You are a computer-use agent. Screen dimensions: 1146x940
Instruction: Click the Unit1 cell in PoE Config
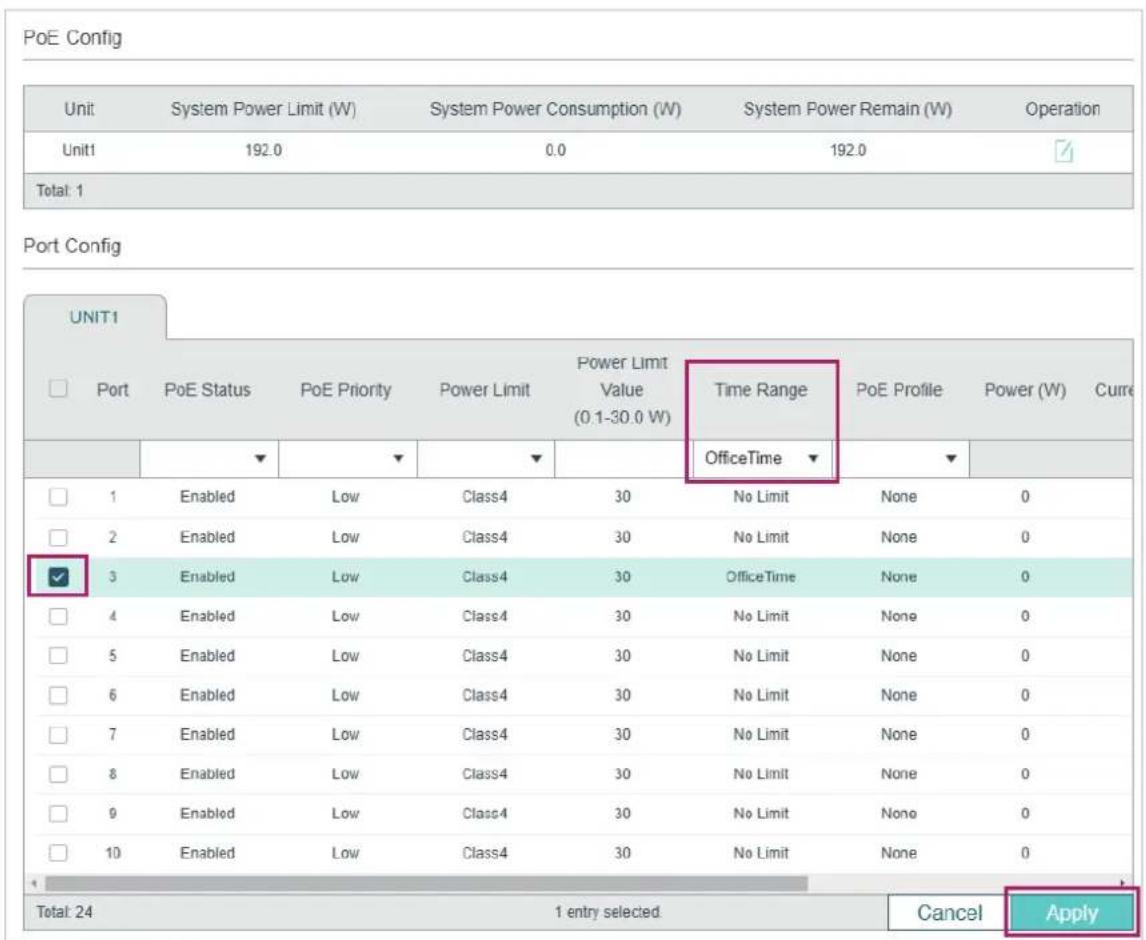click(78, 151)
